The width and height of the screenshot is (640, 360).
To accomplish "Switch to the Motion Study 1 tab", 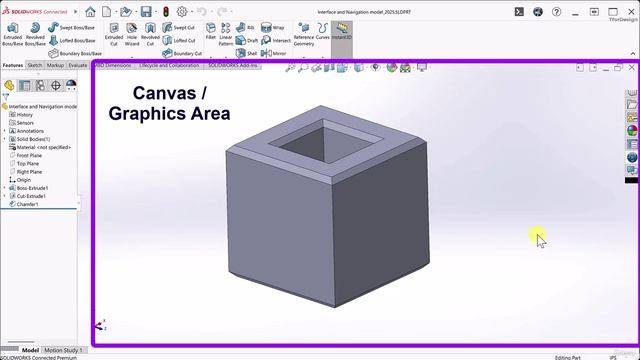I will pos(63,350).
